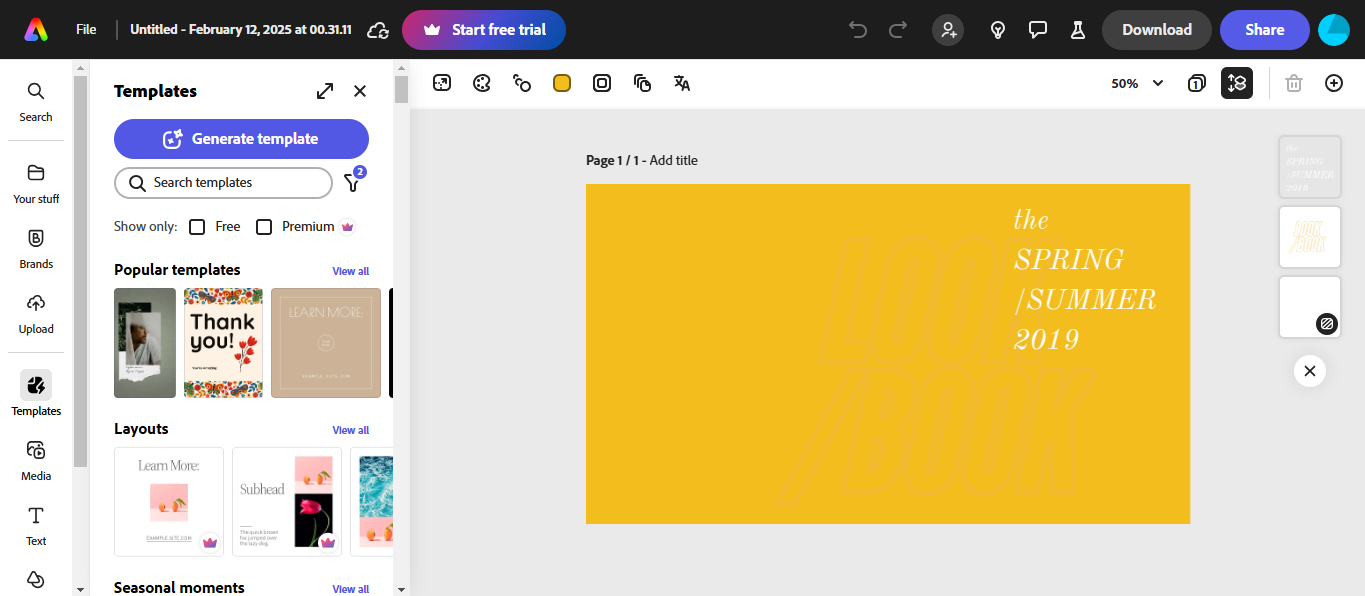This screenshot has height=596, width=1365.
Task: Open the animation icon in toolbar
Action: click(x=522, y=83)
